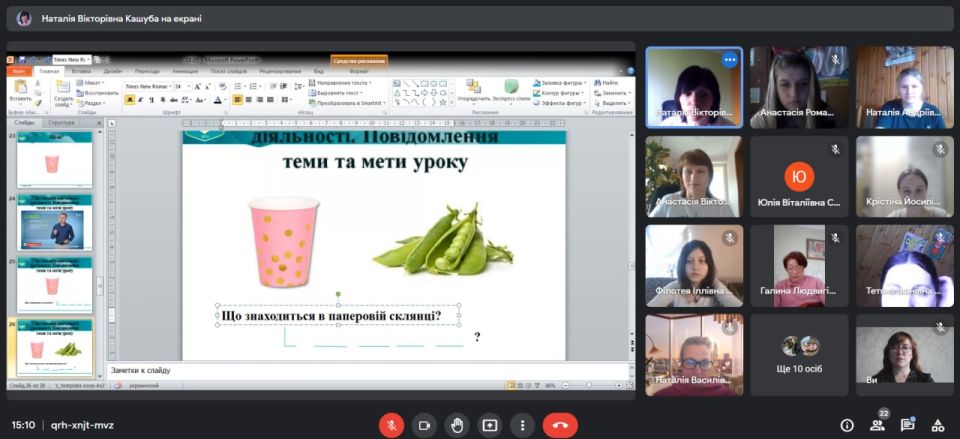This screenshot has height=439, width=960.
Task: Start slide show from the status bar icon
Action: 536,386
